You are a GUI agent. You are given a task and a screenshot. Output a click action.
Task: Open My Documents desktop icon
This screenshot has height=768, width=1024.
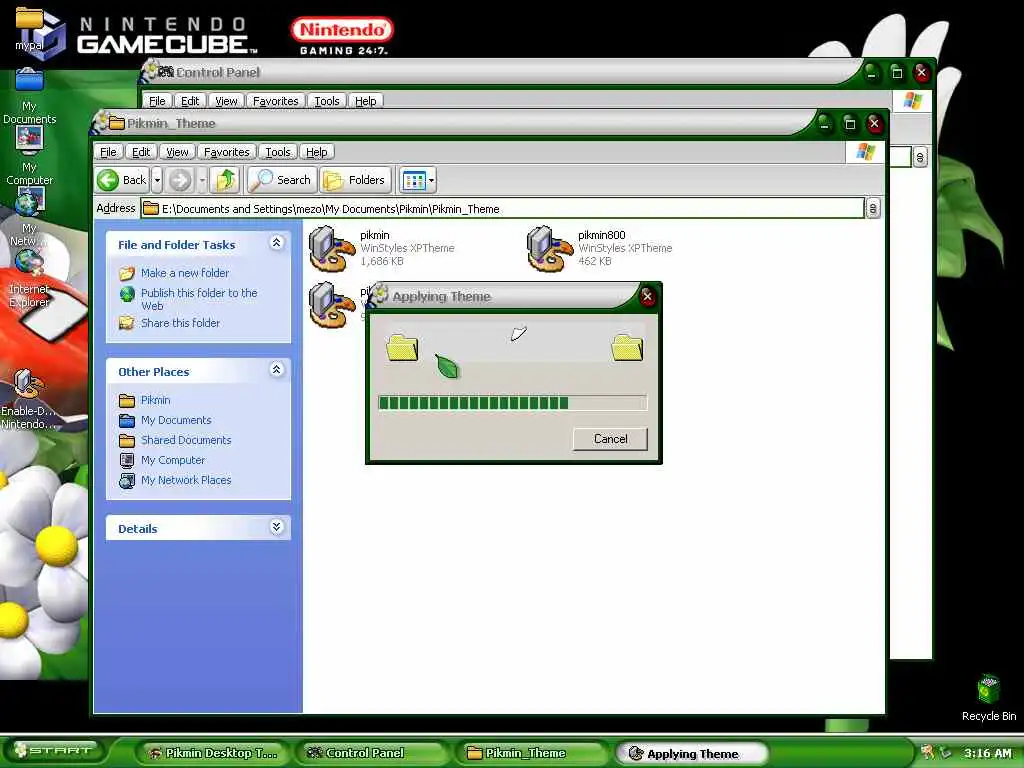point(29,96)
